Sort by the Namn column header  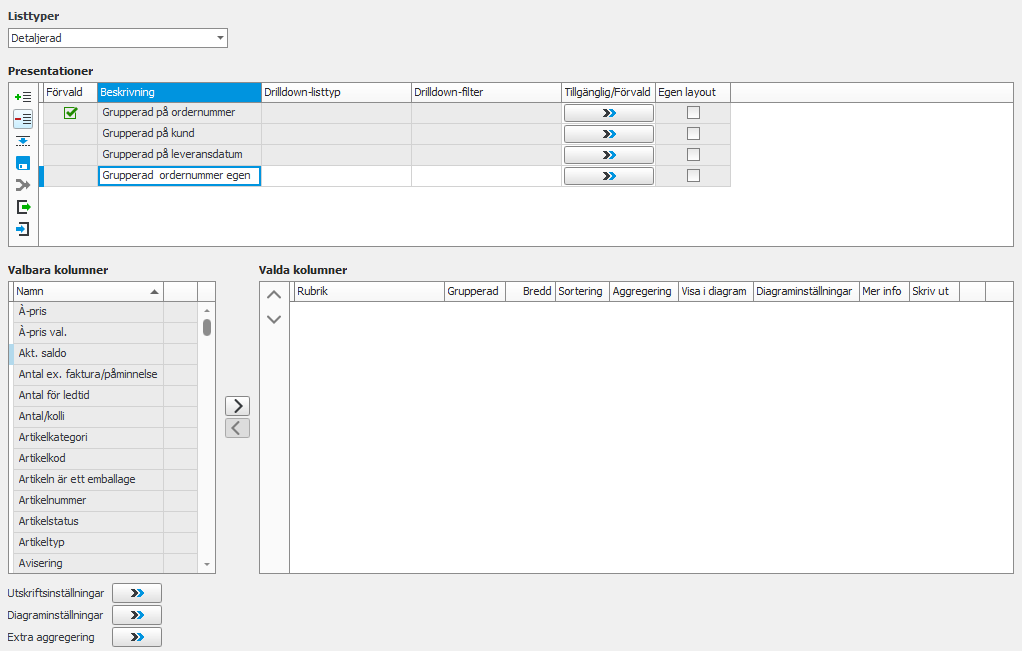[85, 291]
